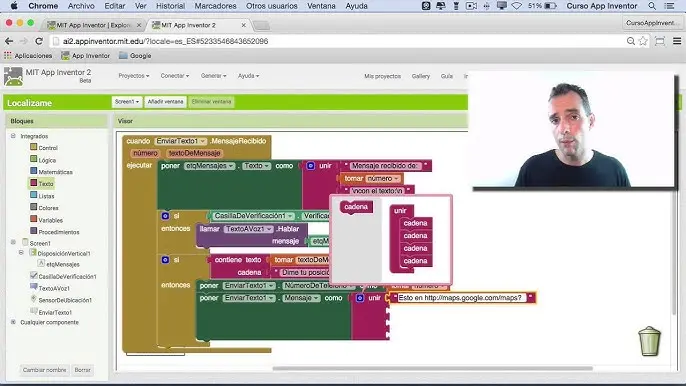Click the TextoAVoz1 component icon
686x386 pixels.
click(x=34, y=287)
